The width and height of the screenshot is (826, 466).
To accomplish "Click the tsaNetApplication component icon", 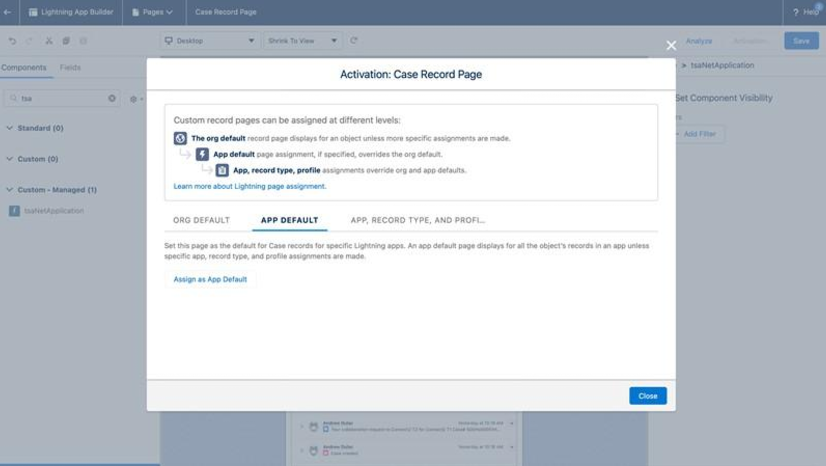I will point(14,211).
